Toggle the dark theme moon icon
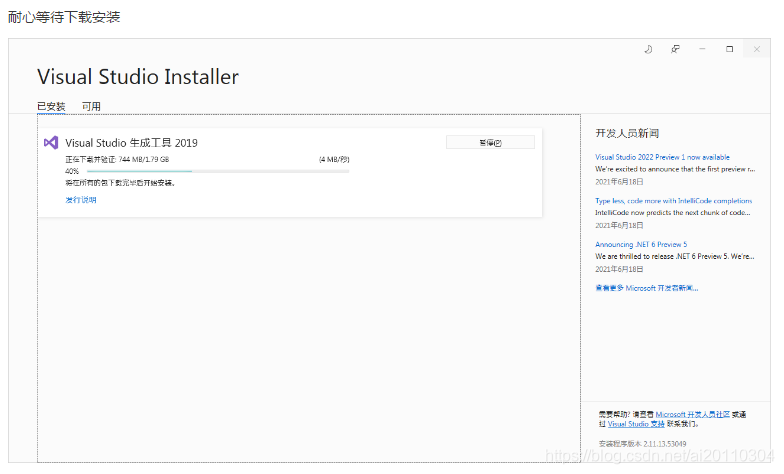 [648, 49]
